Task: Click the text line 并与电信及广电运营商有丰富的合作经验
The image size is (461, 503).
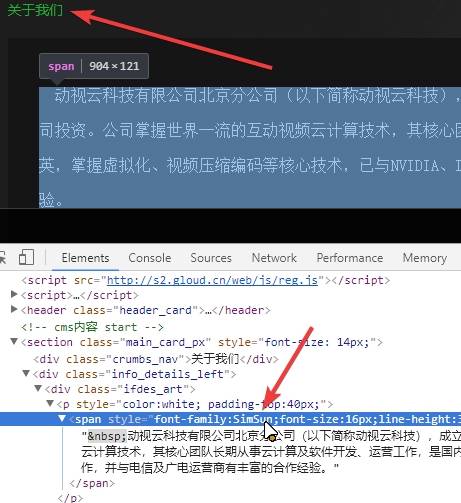Action: coord(210,468)
